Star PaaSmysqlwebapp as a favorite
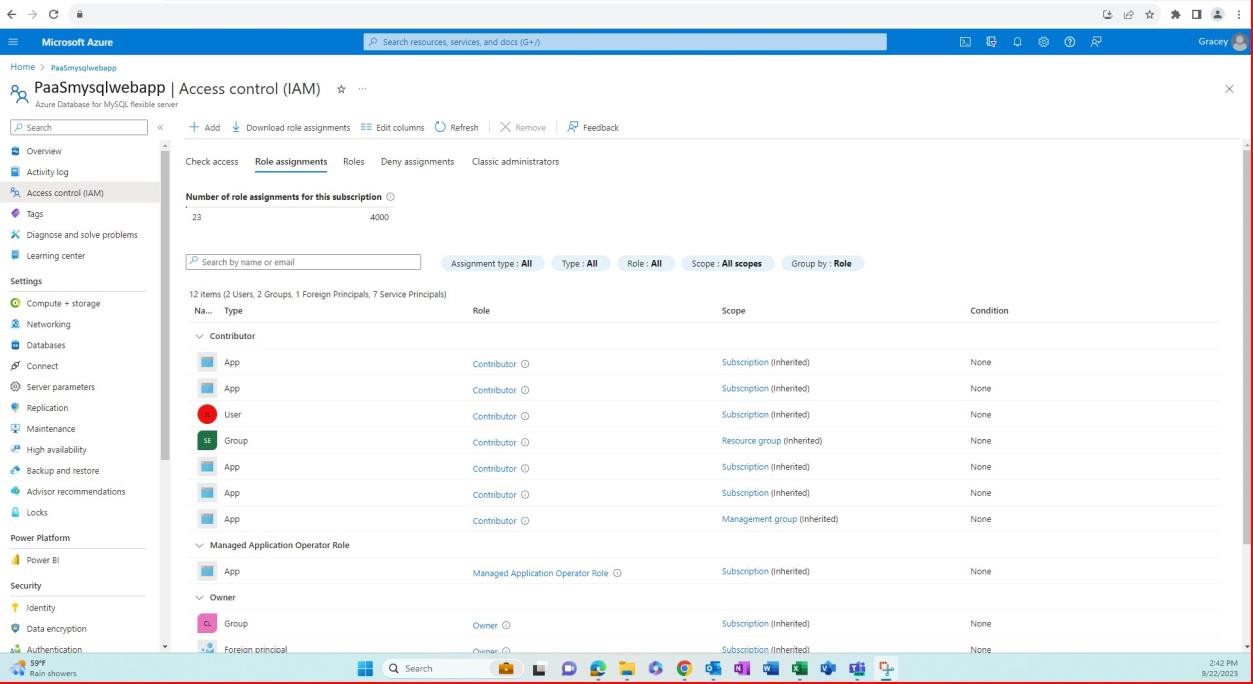This screenshot has width=1253, height=684. pos(343,88)
